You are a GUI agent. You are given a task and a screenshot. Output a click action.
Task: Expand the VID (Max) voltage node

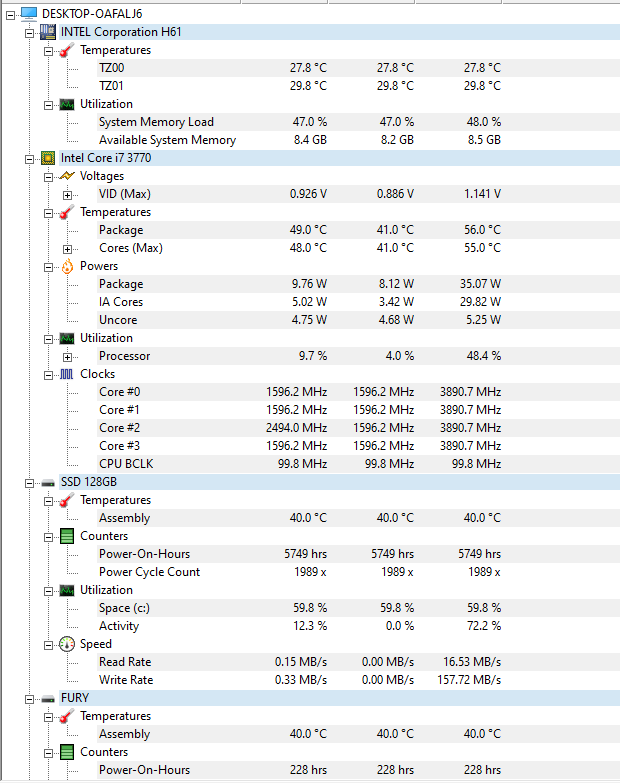click(67, 194)
